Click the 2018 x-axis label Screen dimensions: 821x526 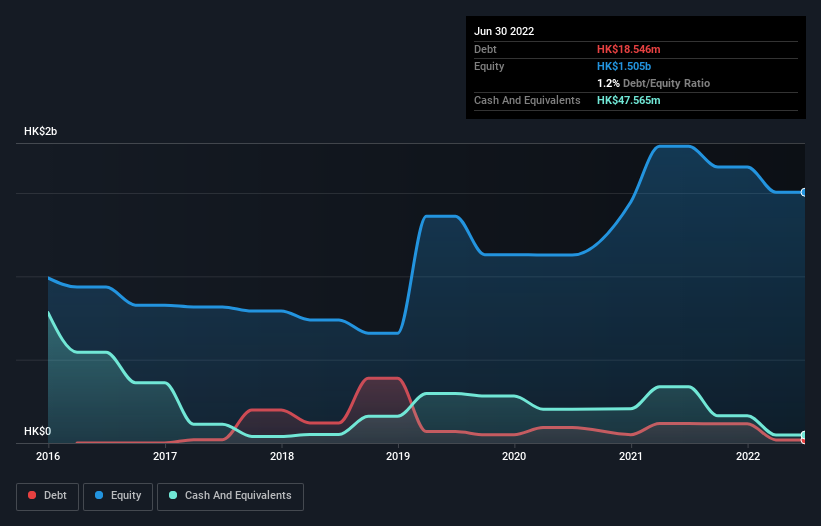pyautogui.click(x=282, y=456)
